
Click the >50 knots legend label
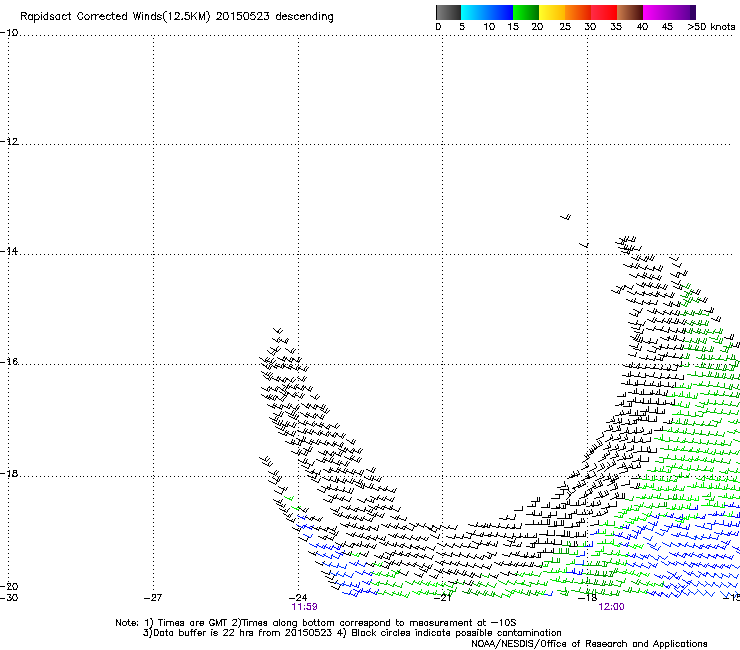point(711,27)
